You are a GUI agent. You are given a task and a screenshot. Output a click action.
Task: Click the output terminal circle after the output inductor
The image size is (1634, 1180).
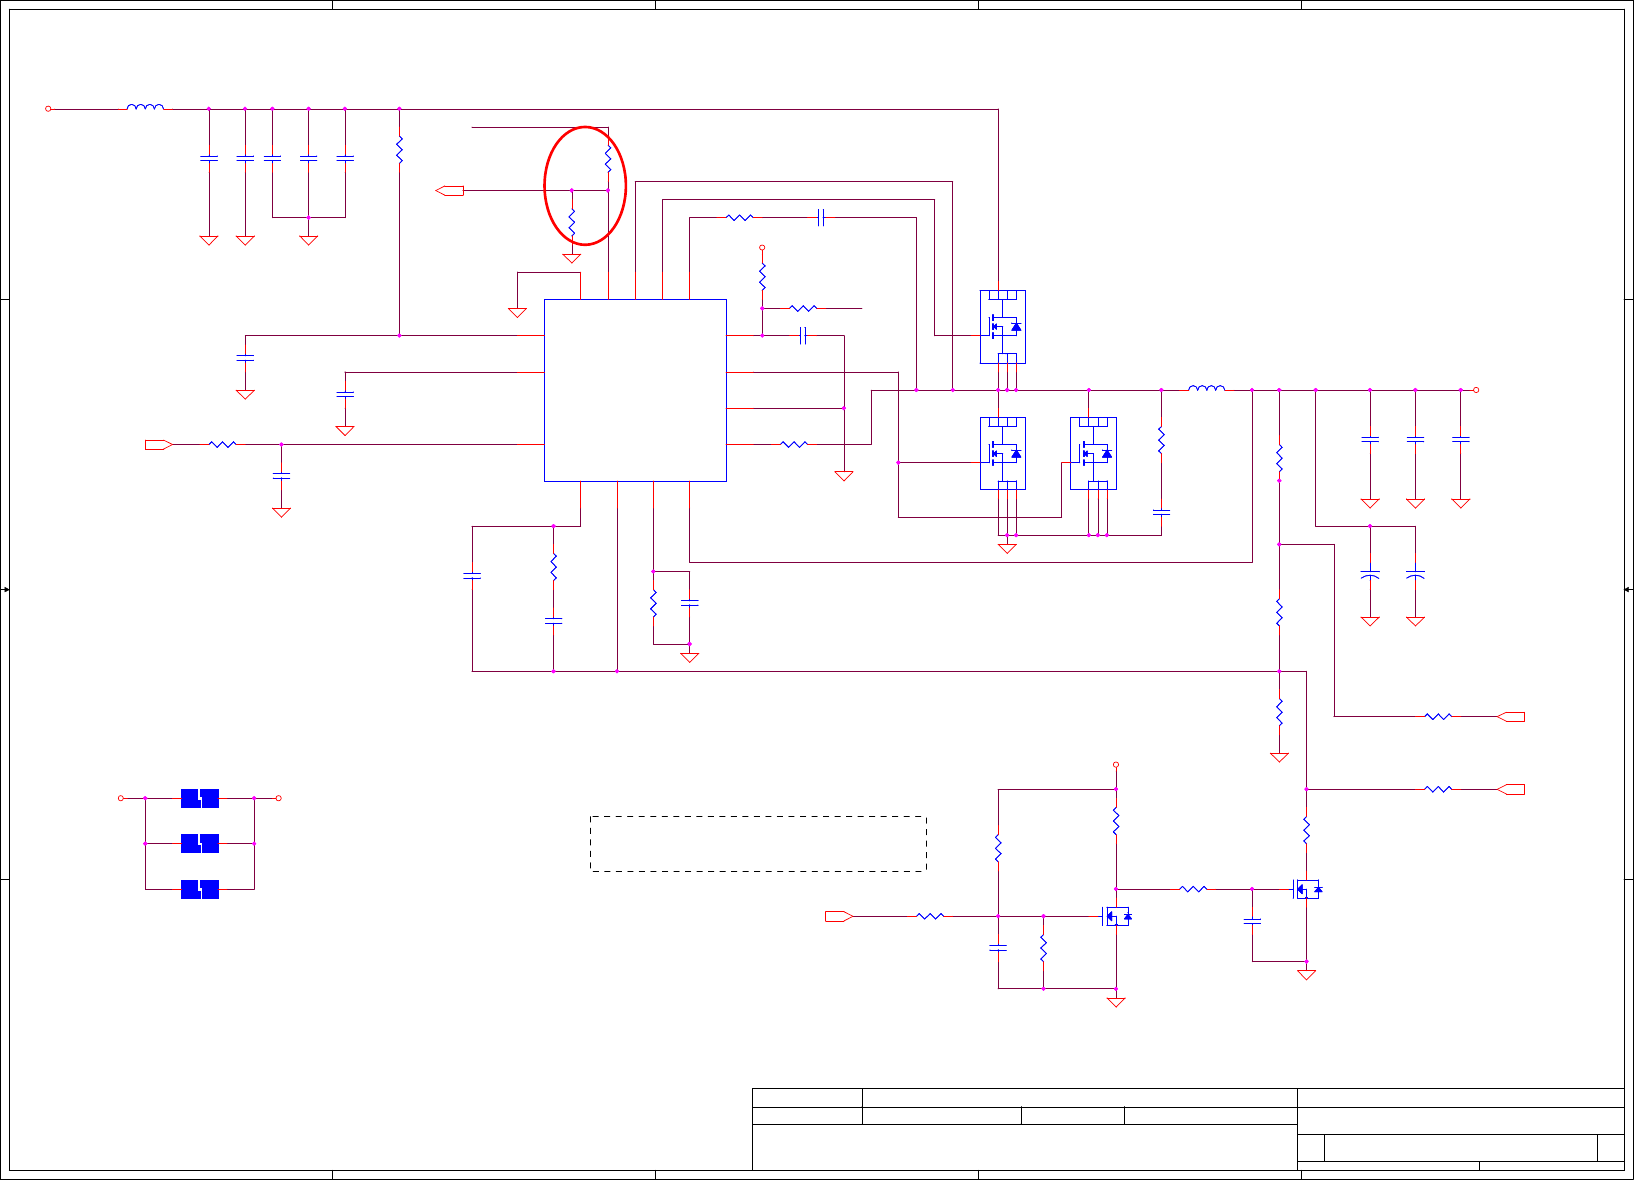click(1476, 390)
